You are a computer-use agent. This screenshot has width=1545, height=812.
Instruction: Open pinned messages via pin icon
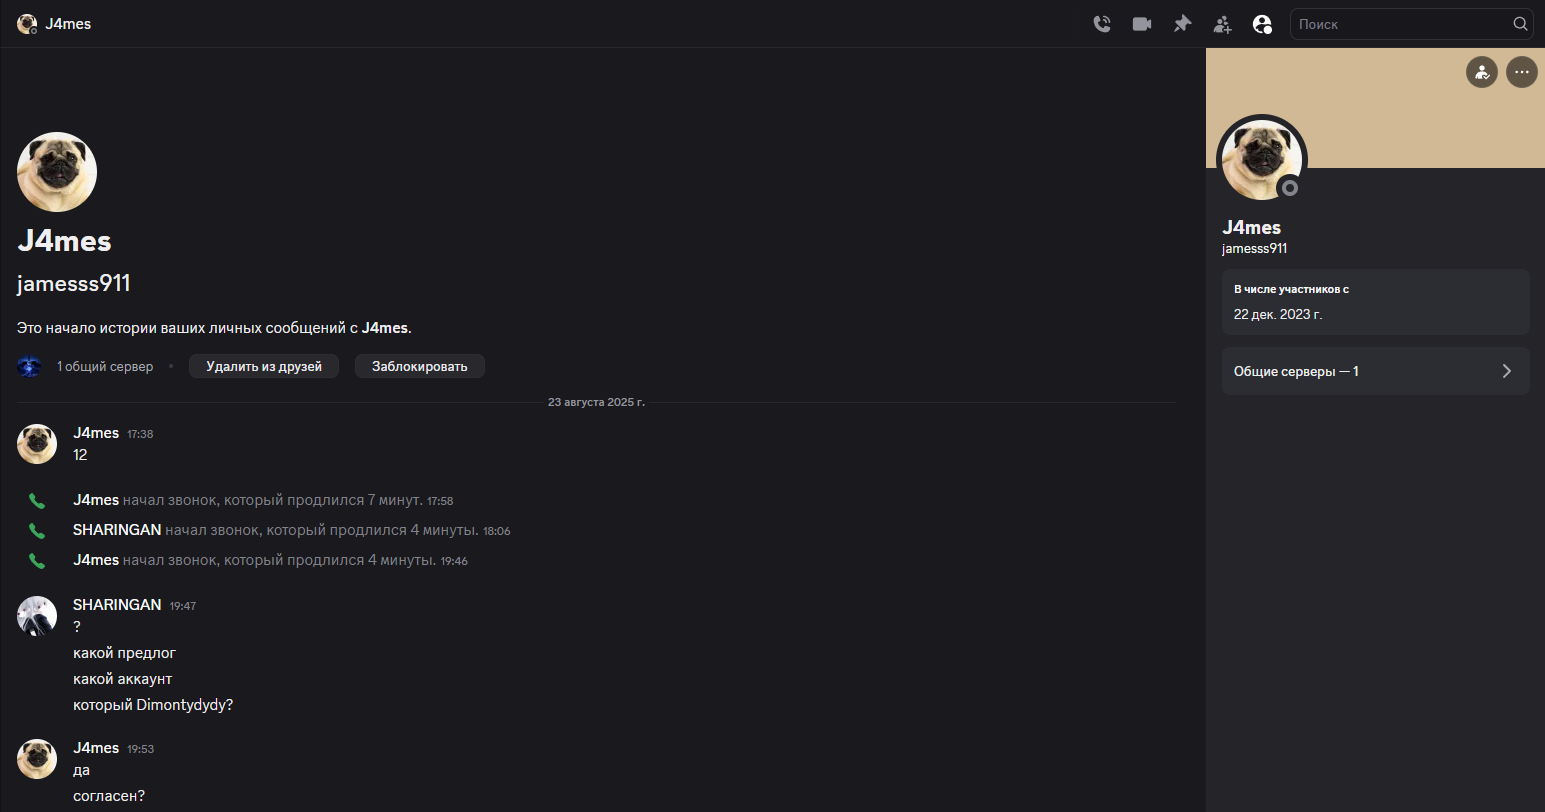1182,24
